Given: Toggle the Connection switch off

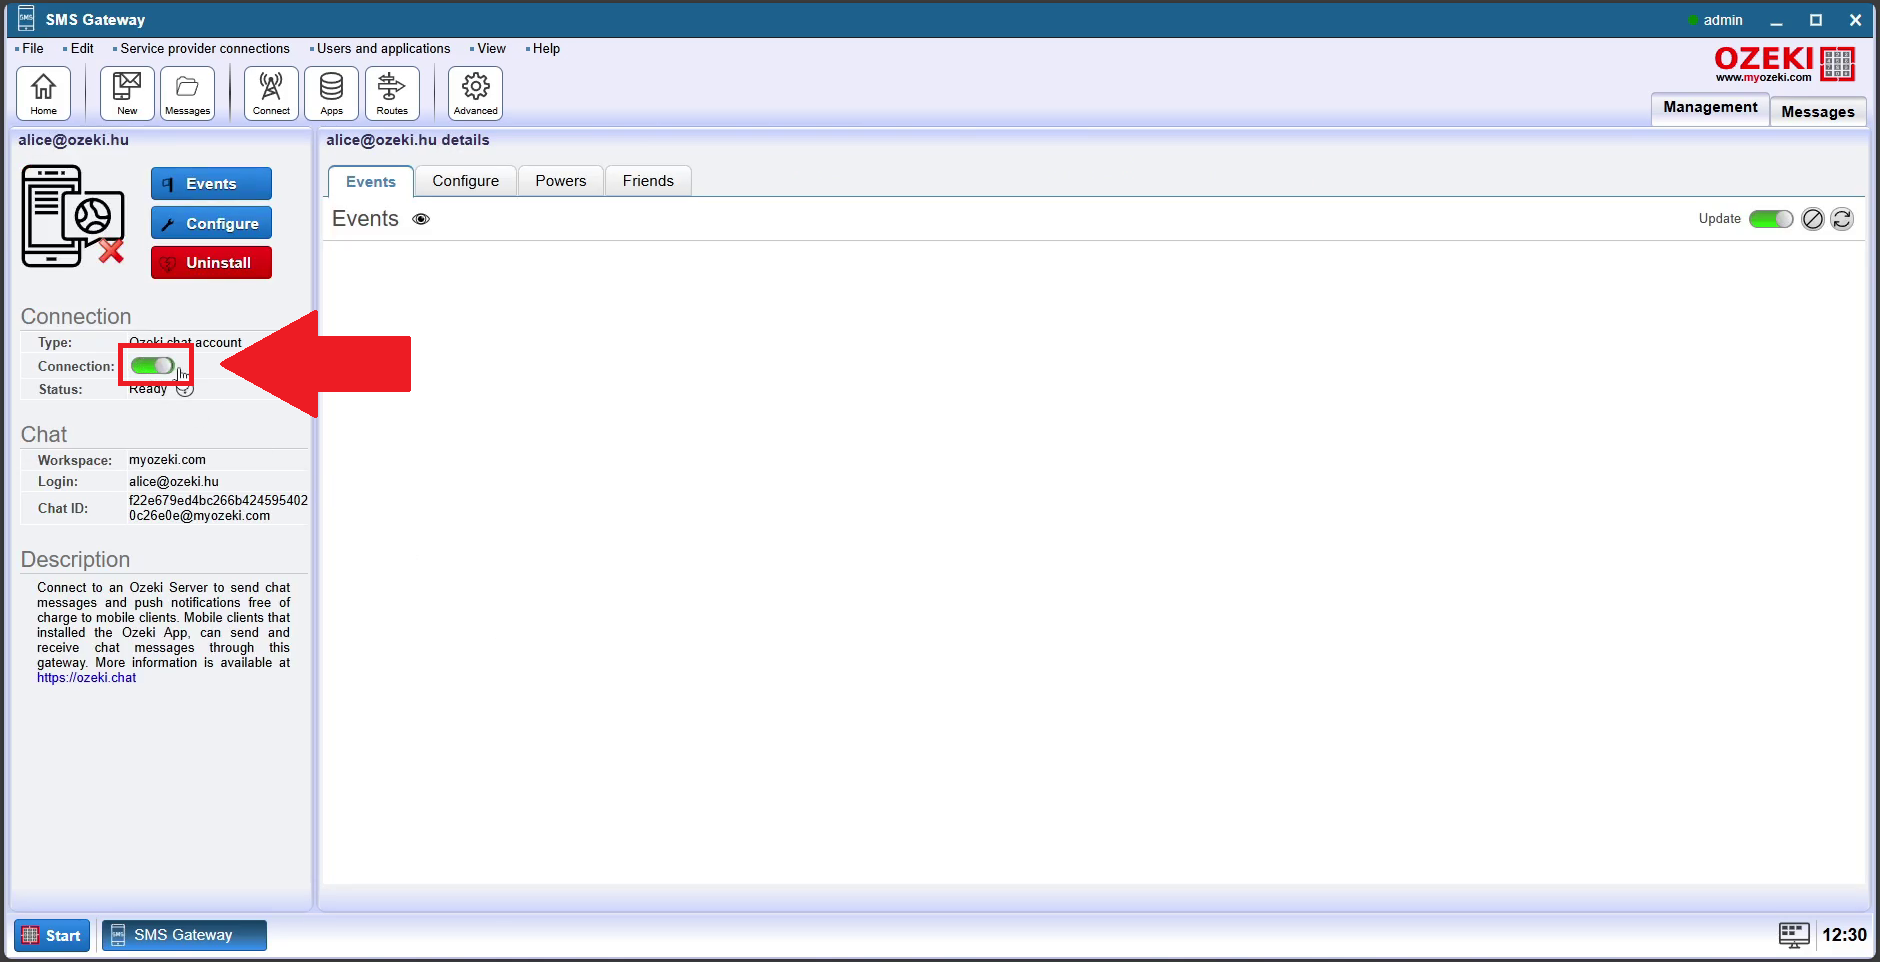Looking at the screenshot, I should pos(153,366).
